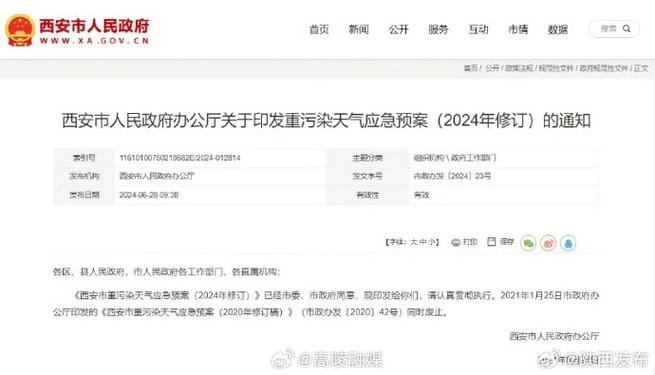Set font size to 中

pos(423,242)
